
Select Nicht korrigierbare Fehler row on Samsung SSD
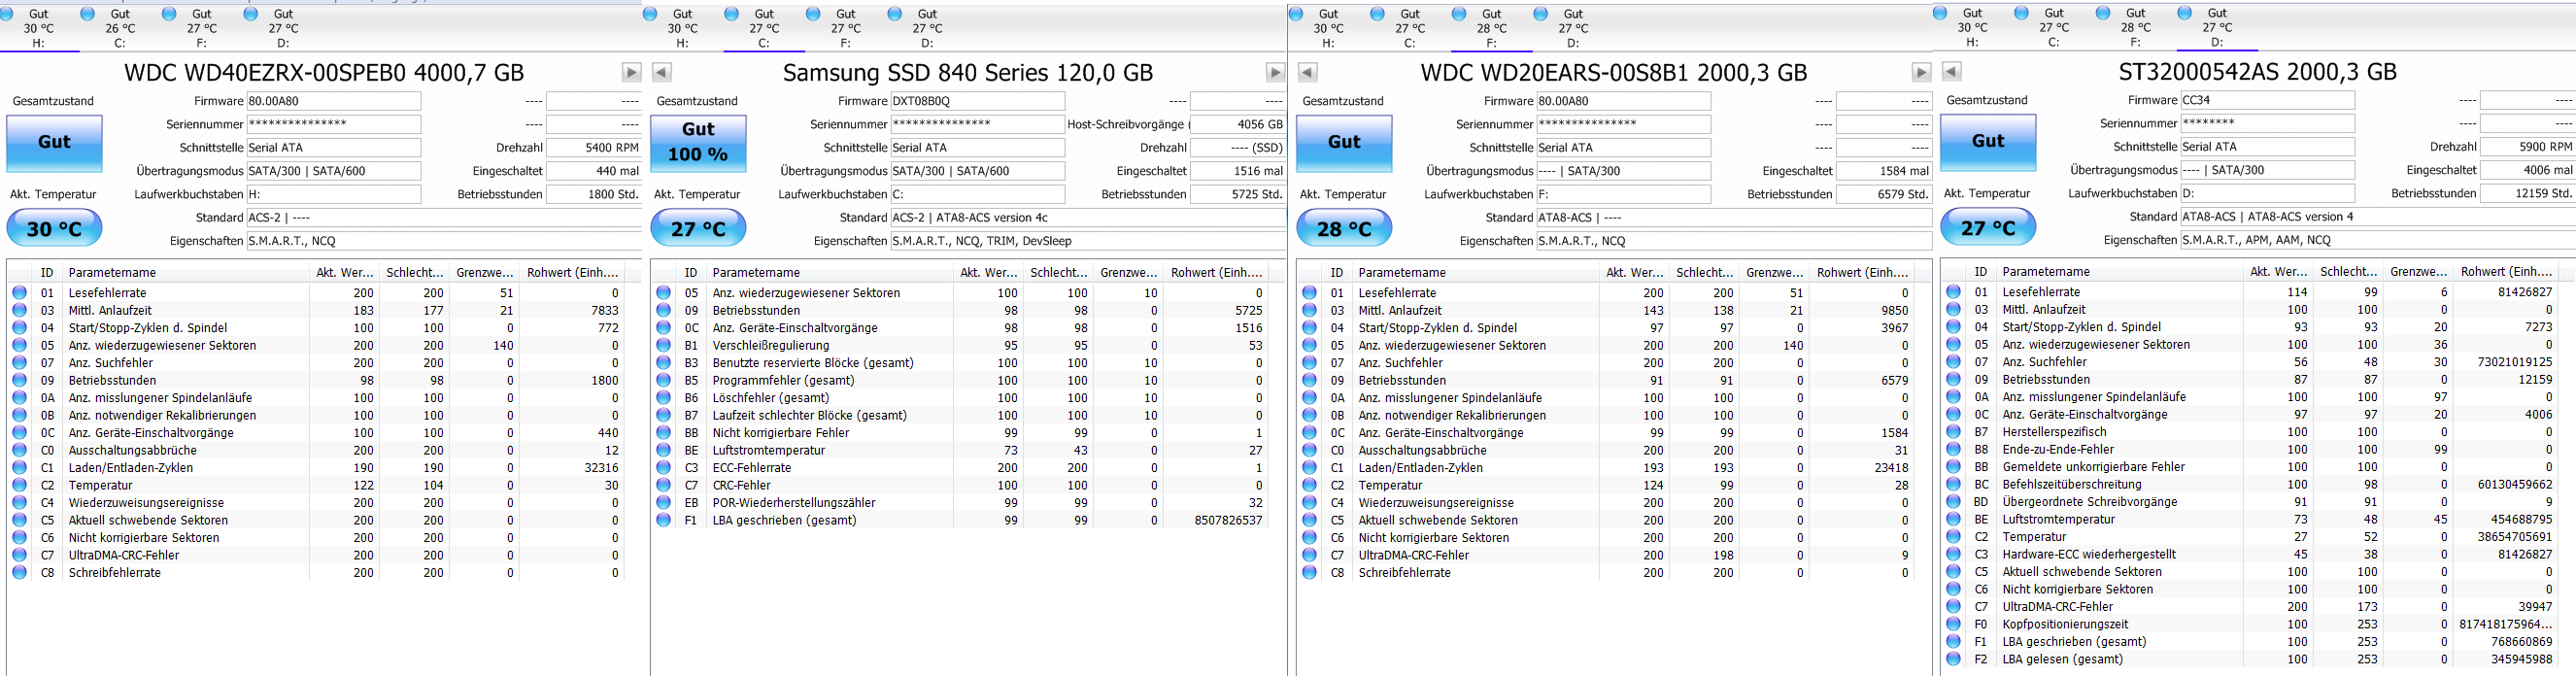click(960, 432)
